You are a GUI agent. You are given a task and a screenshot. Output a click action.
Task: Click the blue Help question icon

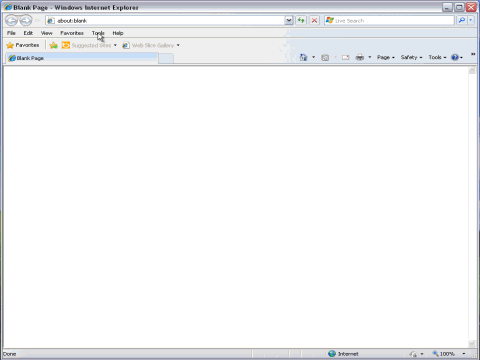[455, 57]
